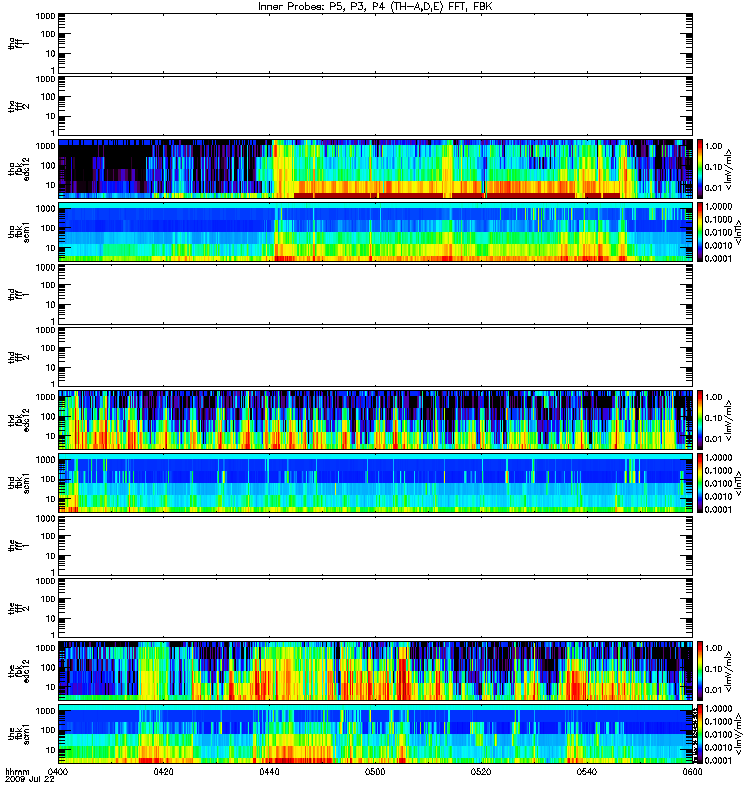The height and width of the screenshot is (800, 750).
Task: Select the thd fbk edc12 color bar
Action: (x=700, y=419)
